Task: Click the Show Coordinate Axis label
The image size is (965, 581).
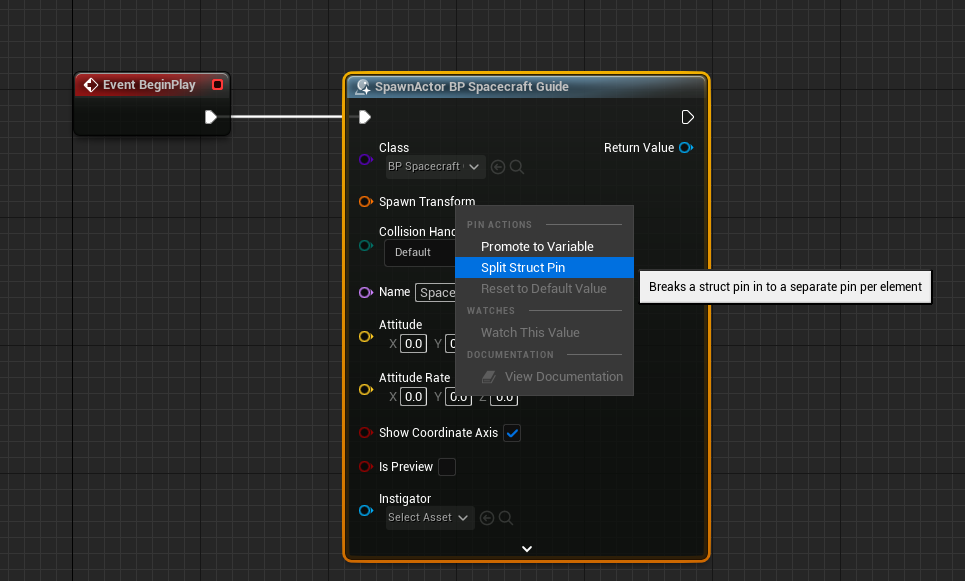Action: tap(438, 433)
